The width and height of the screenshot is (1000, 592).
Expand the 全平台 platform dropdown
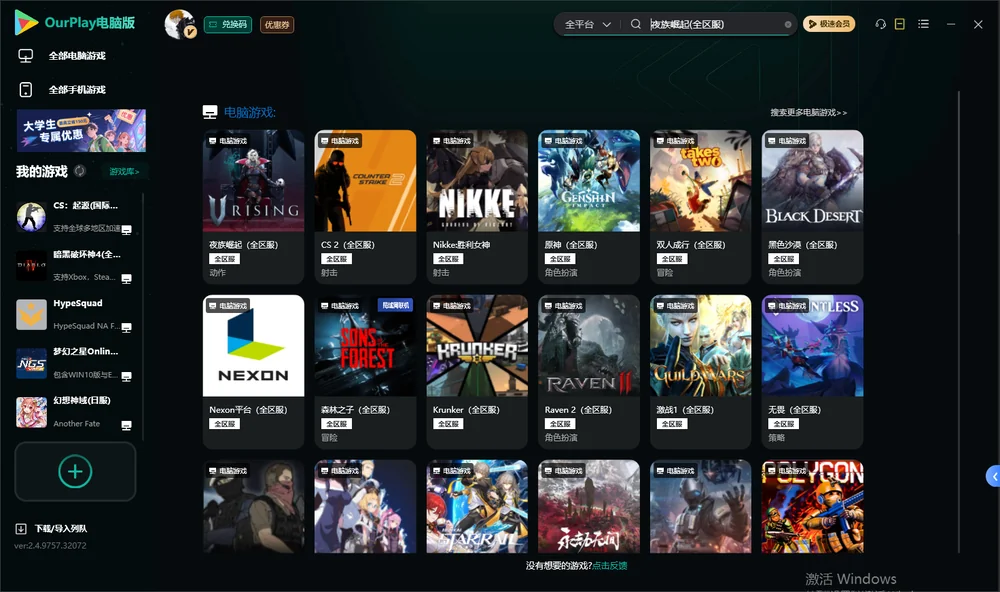pos(587,24)
